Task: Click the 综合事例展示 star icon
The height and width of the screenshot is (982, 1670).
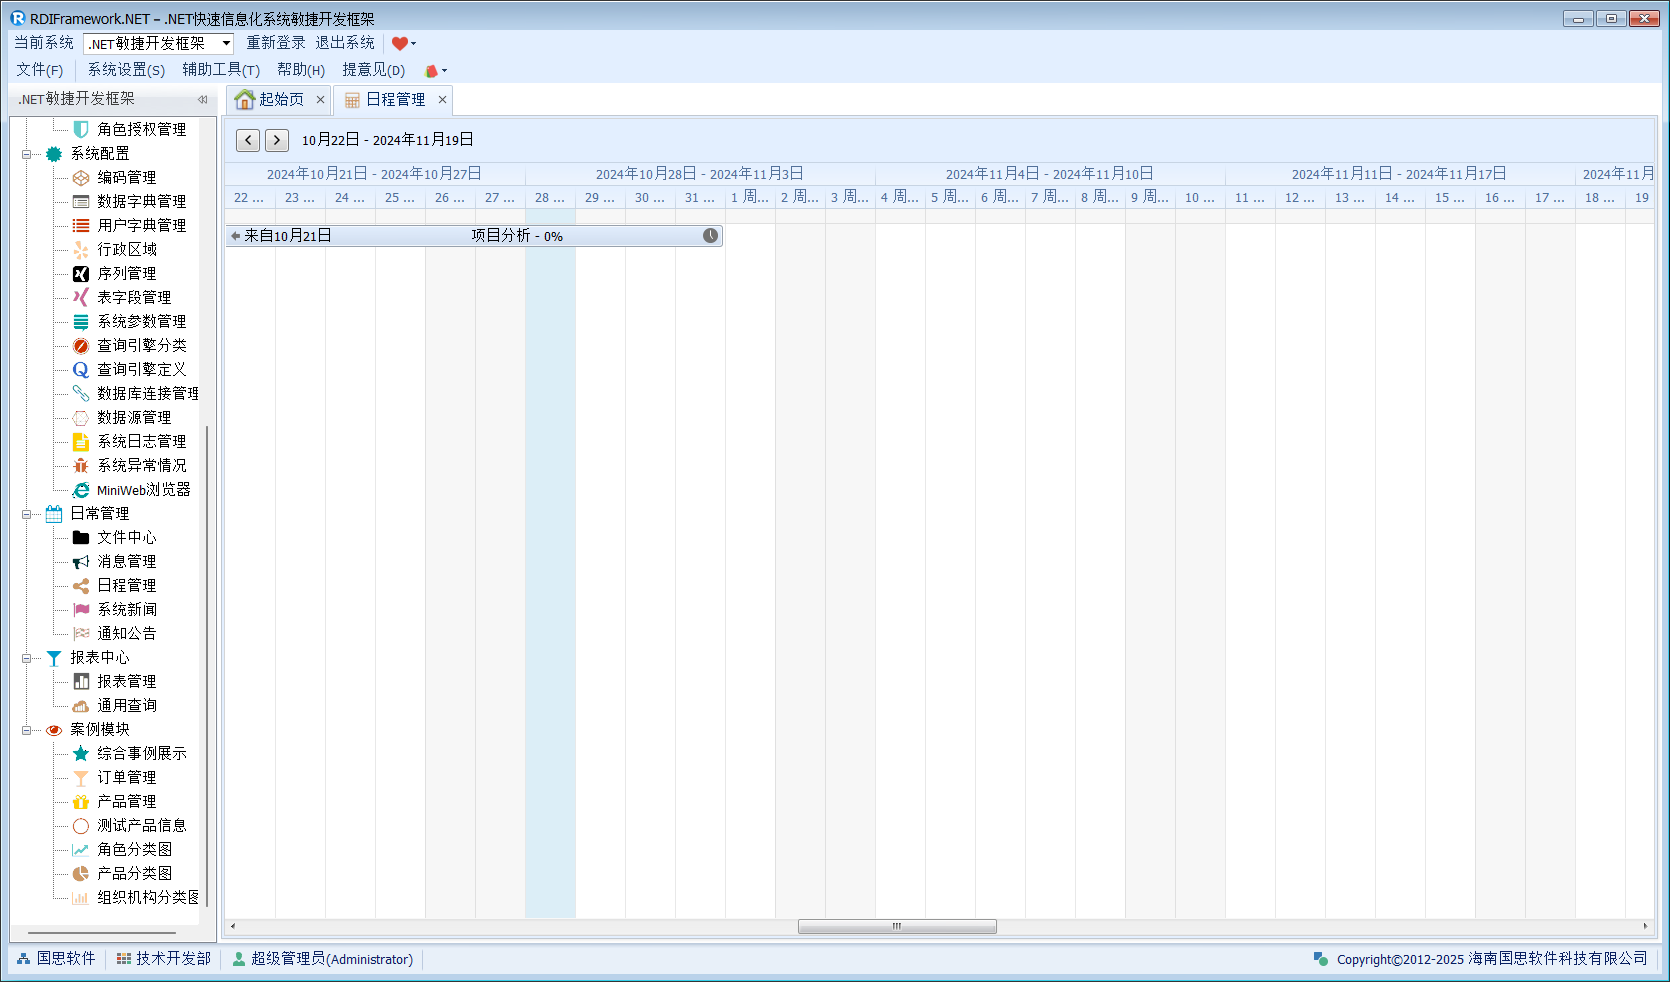Action: coord(81,754)
